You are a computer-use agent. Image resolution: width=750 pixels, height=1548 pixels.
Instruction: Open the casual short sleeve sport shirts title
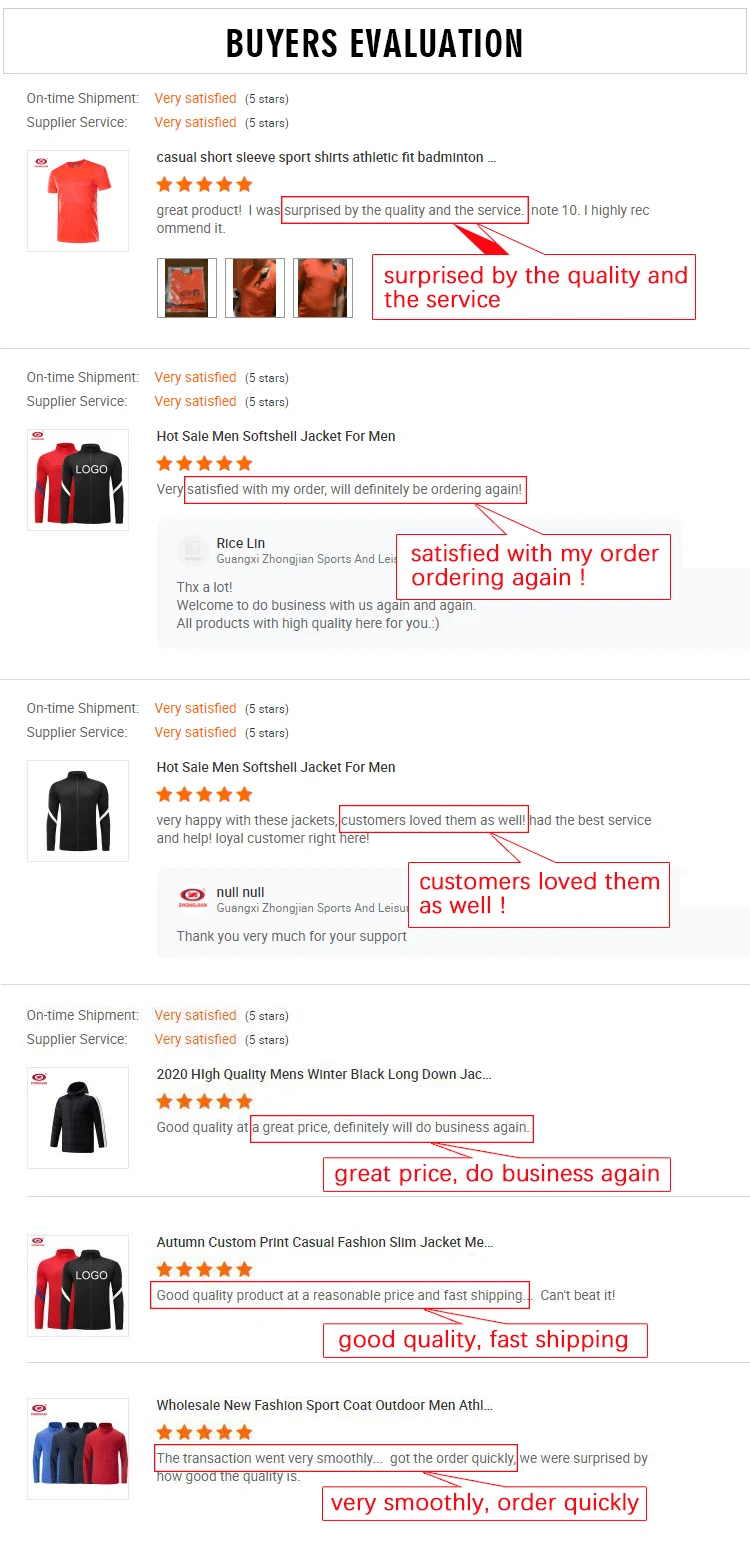click(x=326, y=157)
